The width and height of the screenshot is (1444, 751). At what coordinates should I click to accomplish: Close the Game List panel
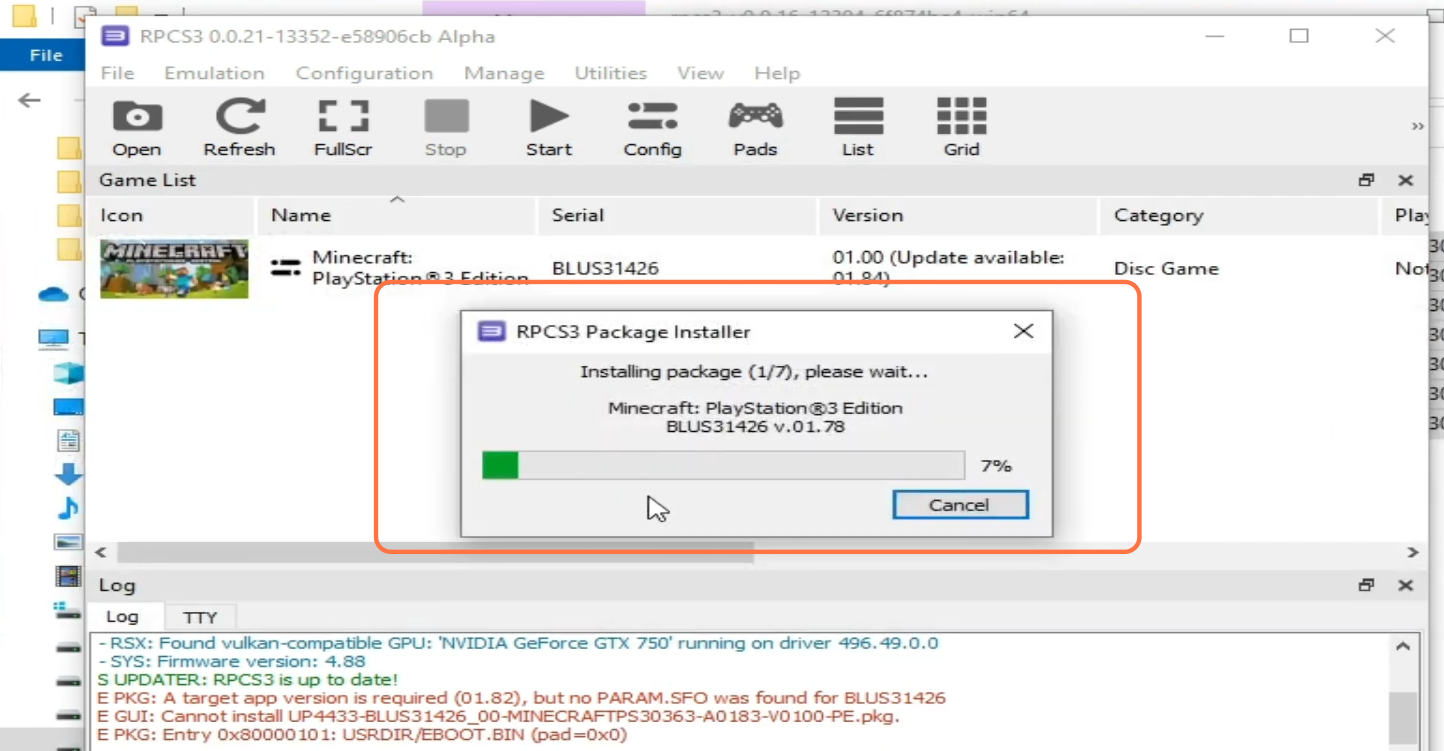pos(1405,180)
